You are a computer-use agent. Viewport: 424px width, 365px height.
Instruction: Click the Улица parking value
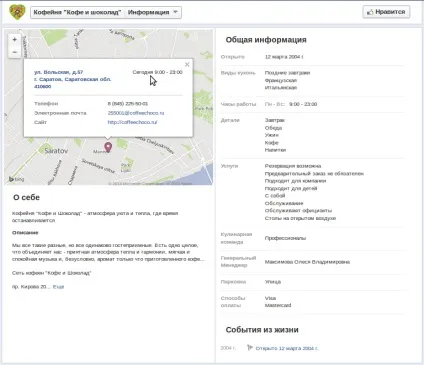coord(273,282)
